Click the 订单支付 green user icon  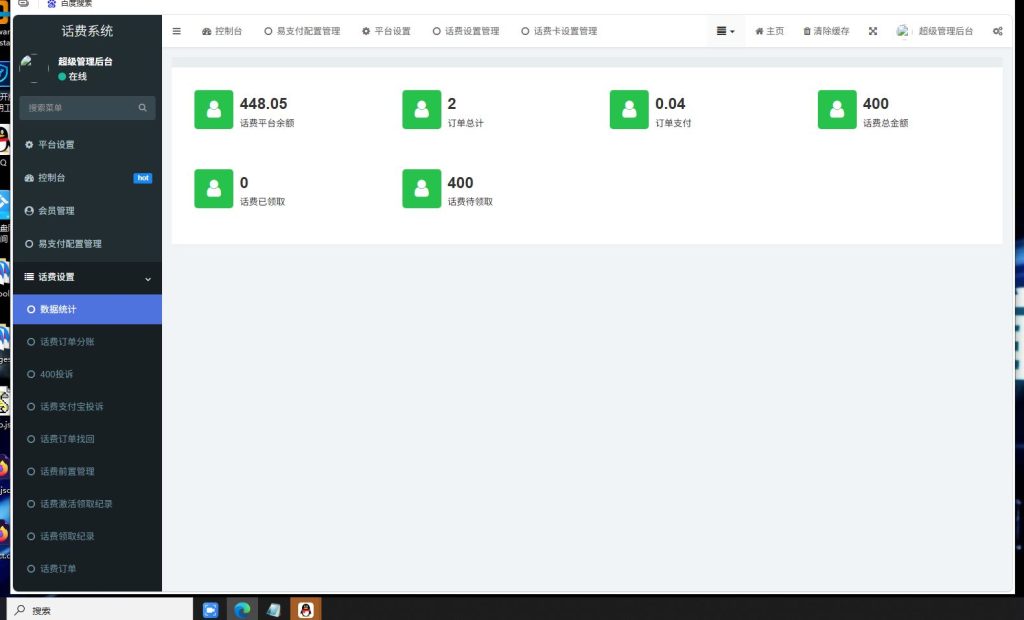click(629, 109)
